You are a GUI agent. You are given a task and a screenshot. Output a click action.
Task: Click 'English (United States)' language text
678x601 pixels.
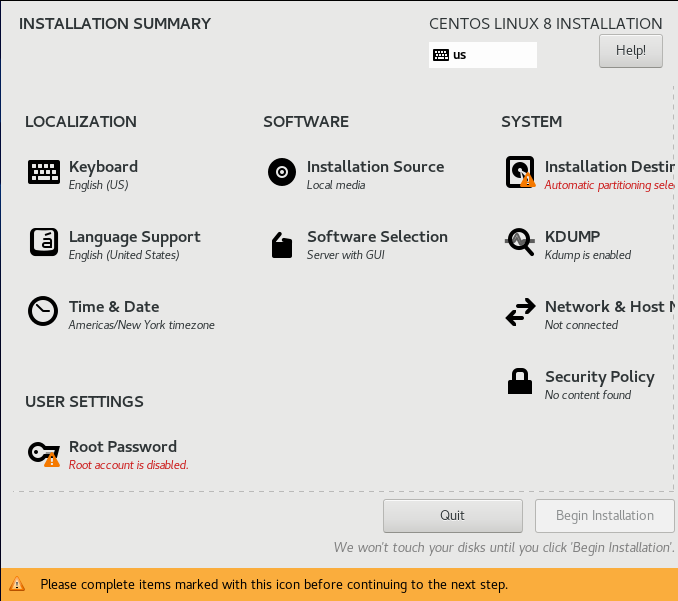click(x=124, y=255)
